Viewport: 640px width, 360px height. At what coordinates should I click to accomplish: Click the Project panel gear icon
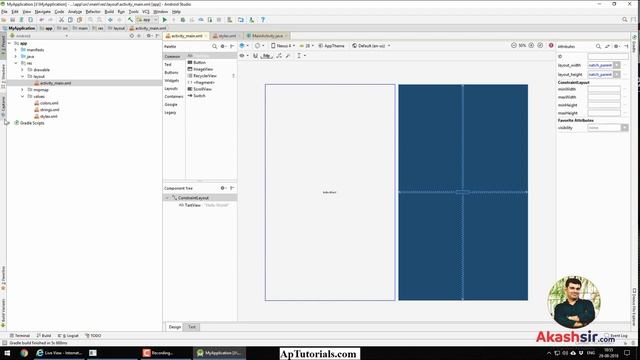(149, 36)
